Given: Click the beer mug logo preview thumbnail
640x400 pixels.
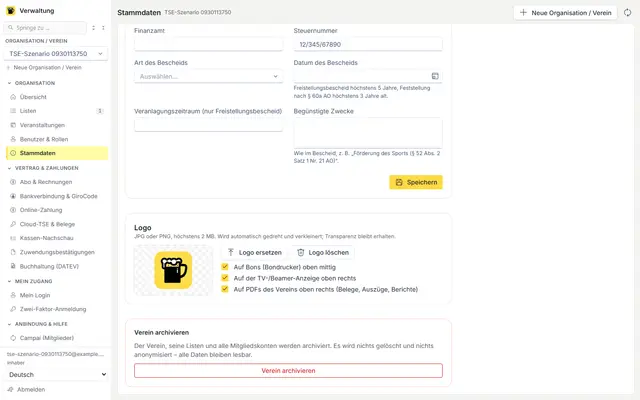Looking at the screenshot, I should (x=173, y=270).
